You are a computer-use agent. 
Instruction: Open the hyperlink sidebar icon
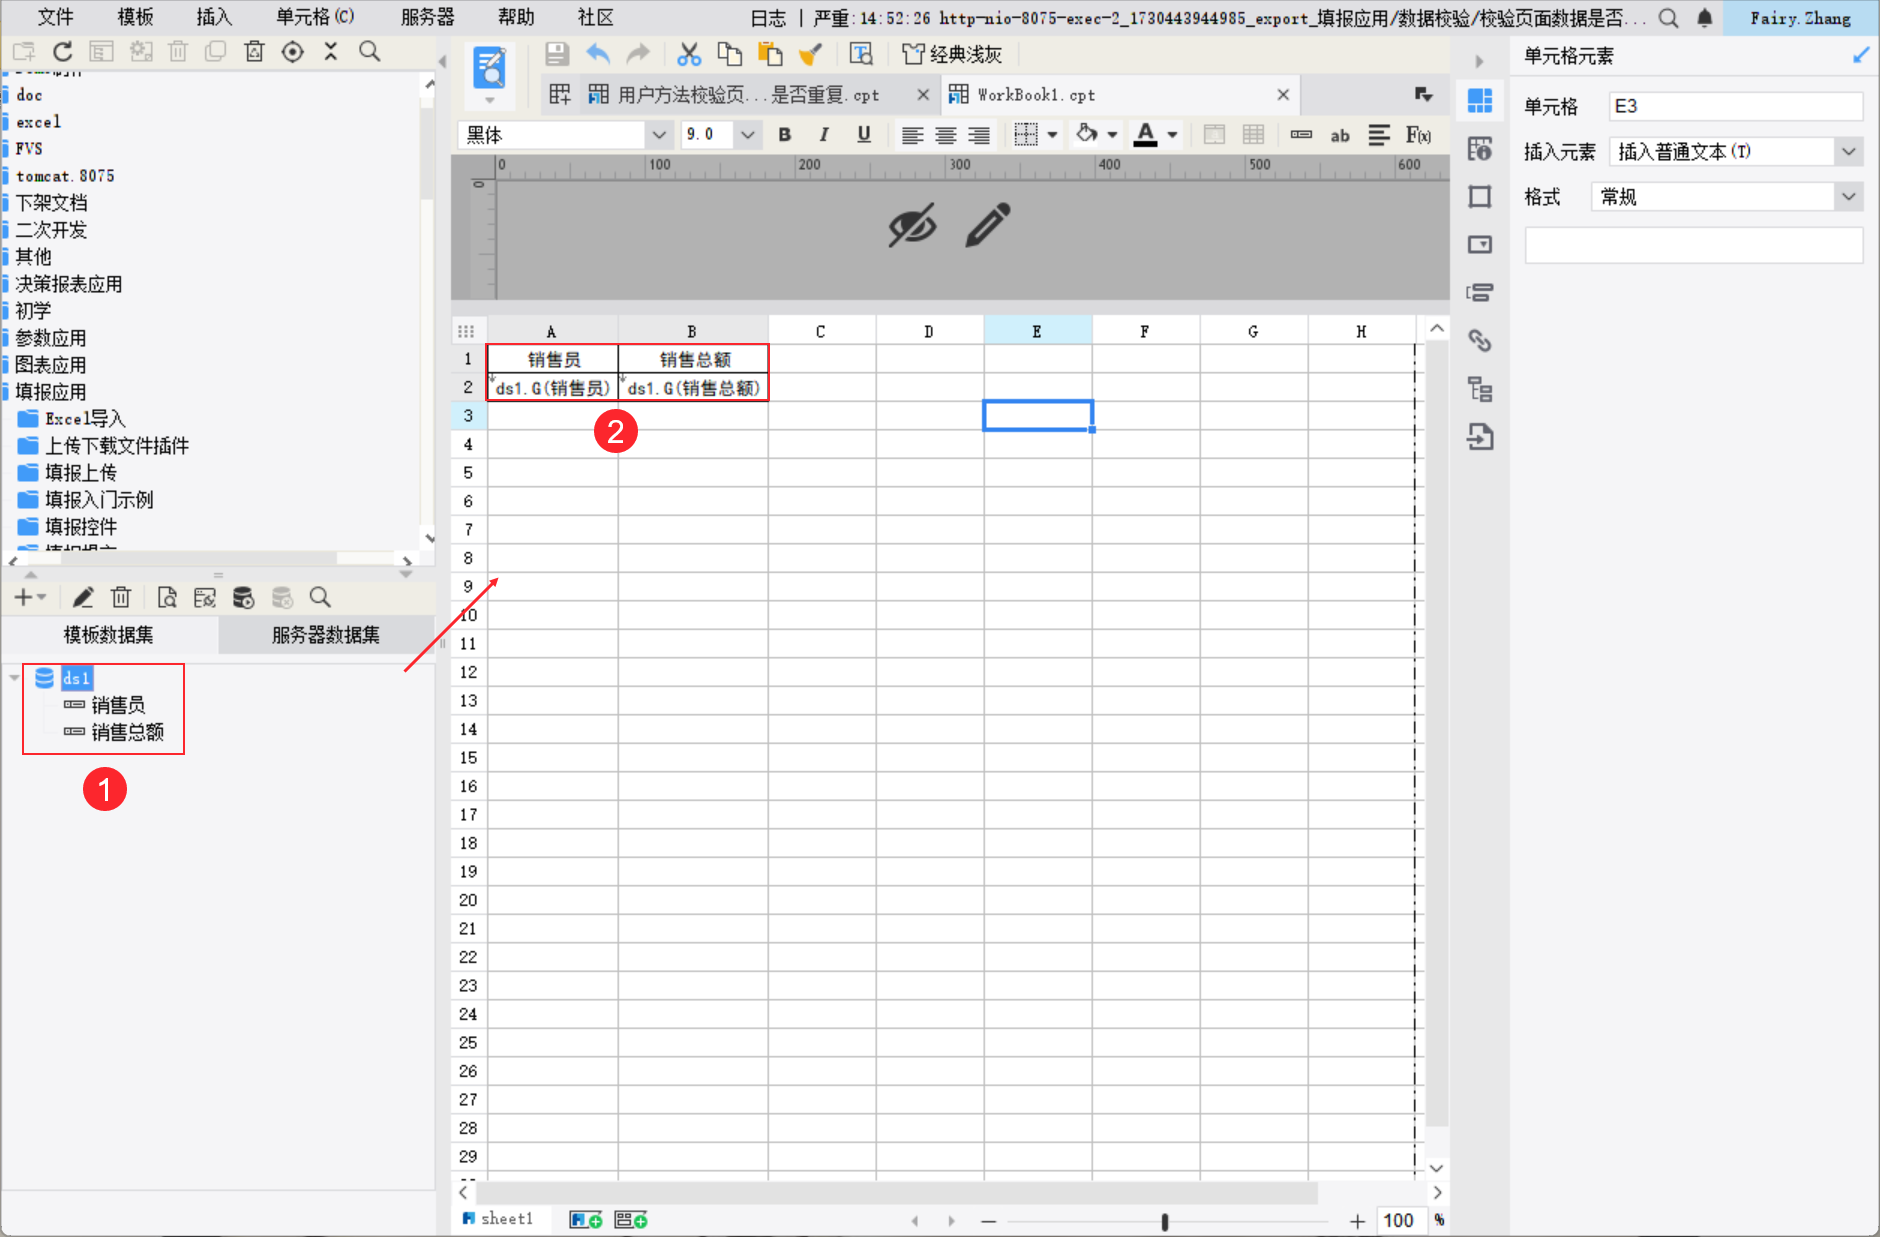(1480, 340)
